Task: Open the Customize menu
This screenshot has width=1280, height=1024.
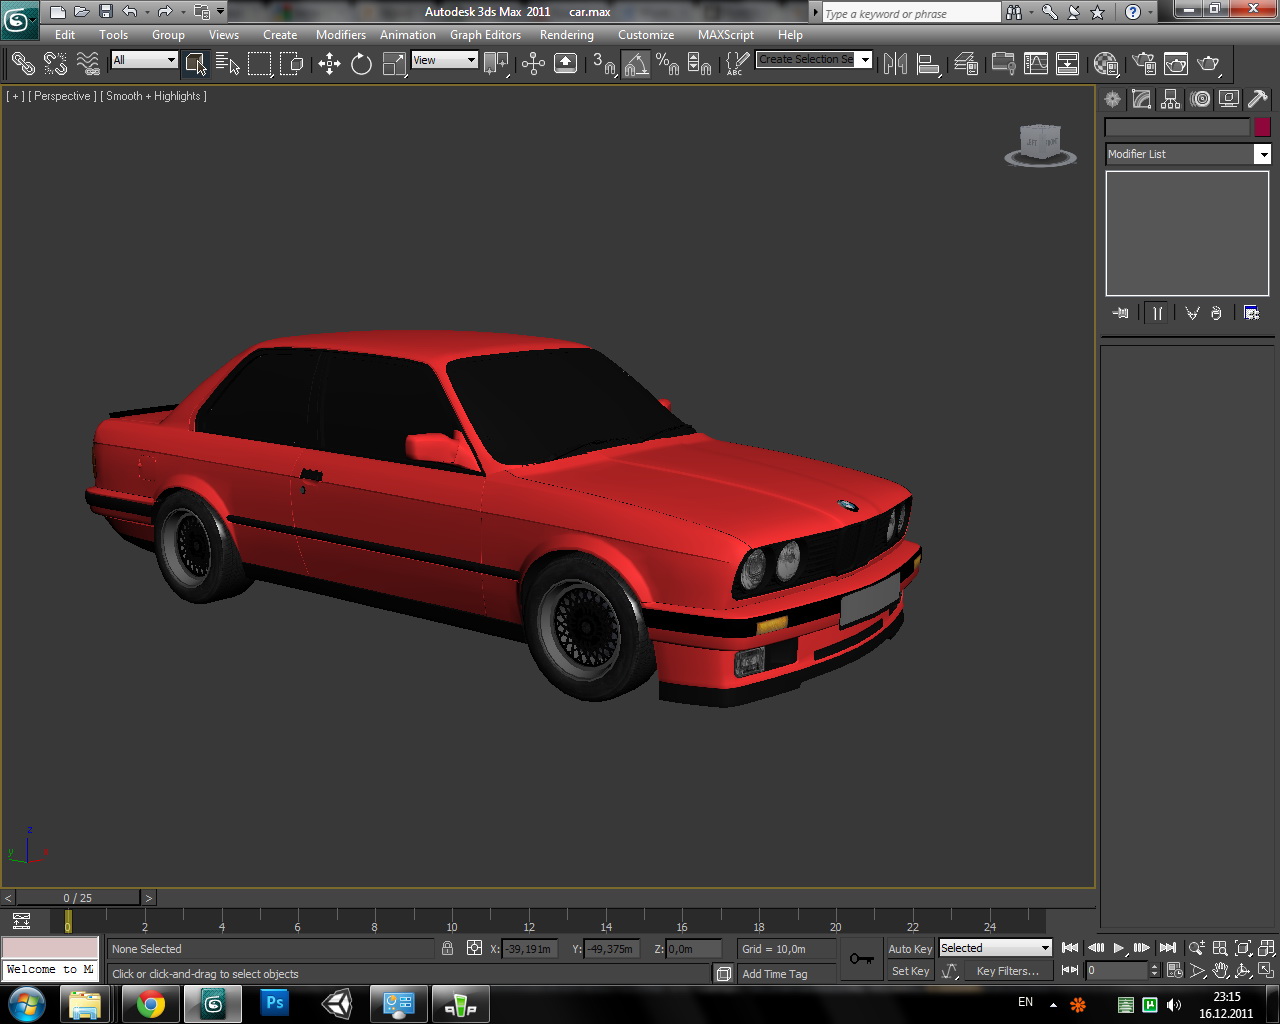Action: (646, 34)
